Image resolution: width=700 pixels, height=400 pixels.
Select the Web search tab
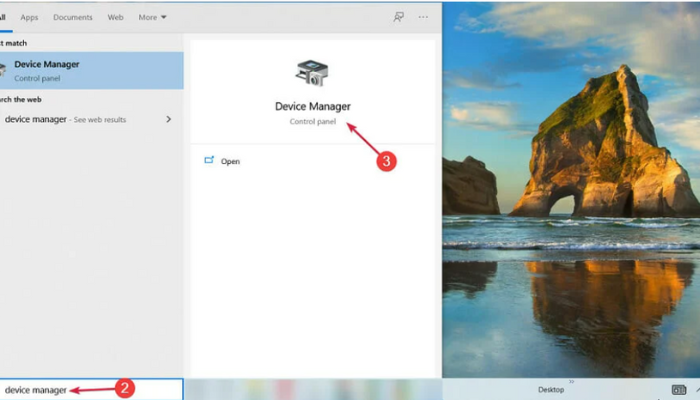pos(115,17)
